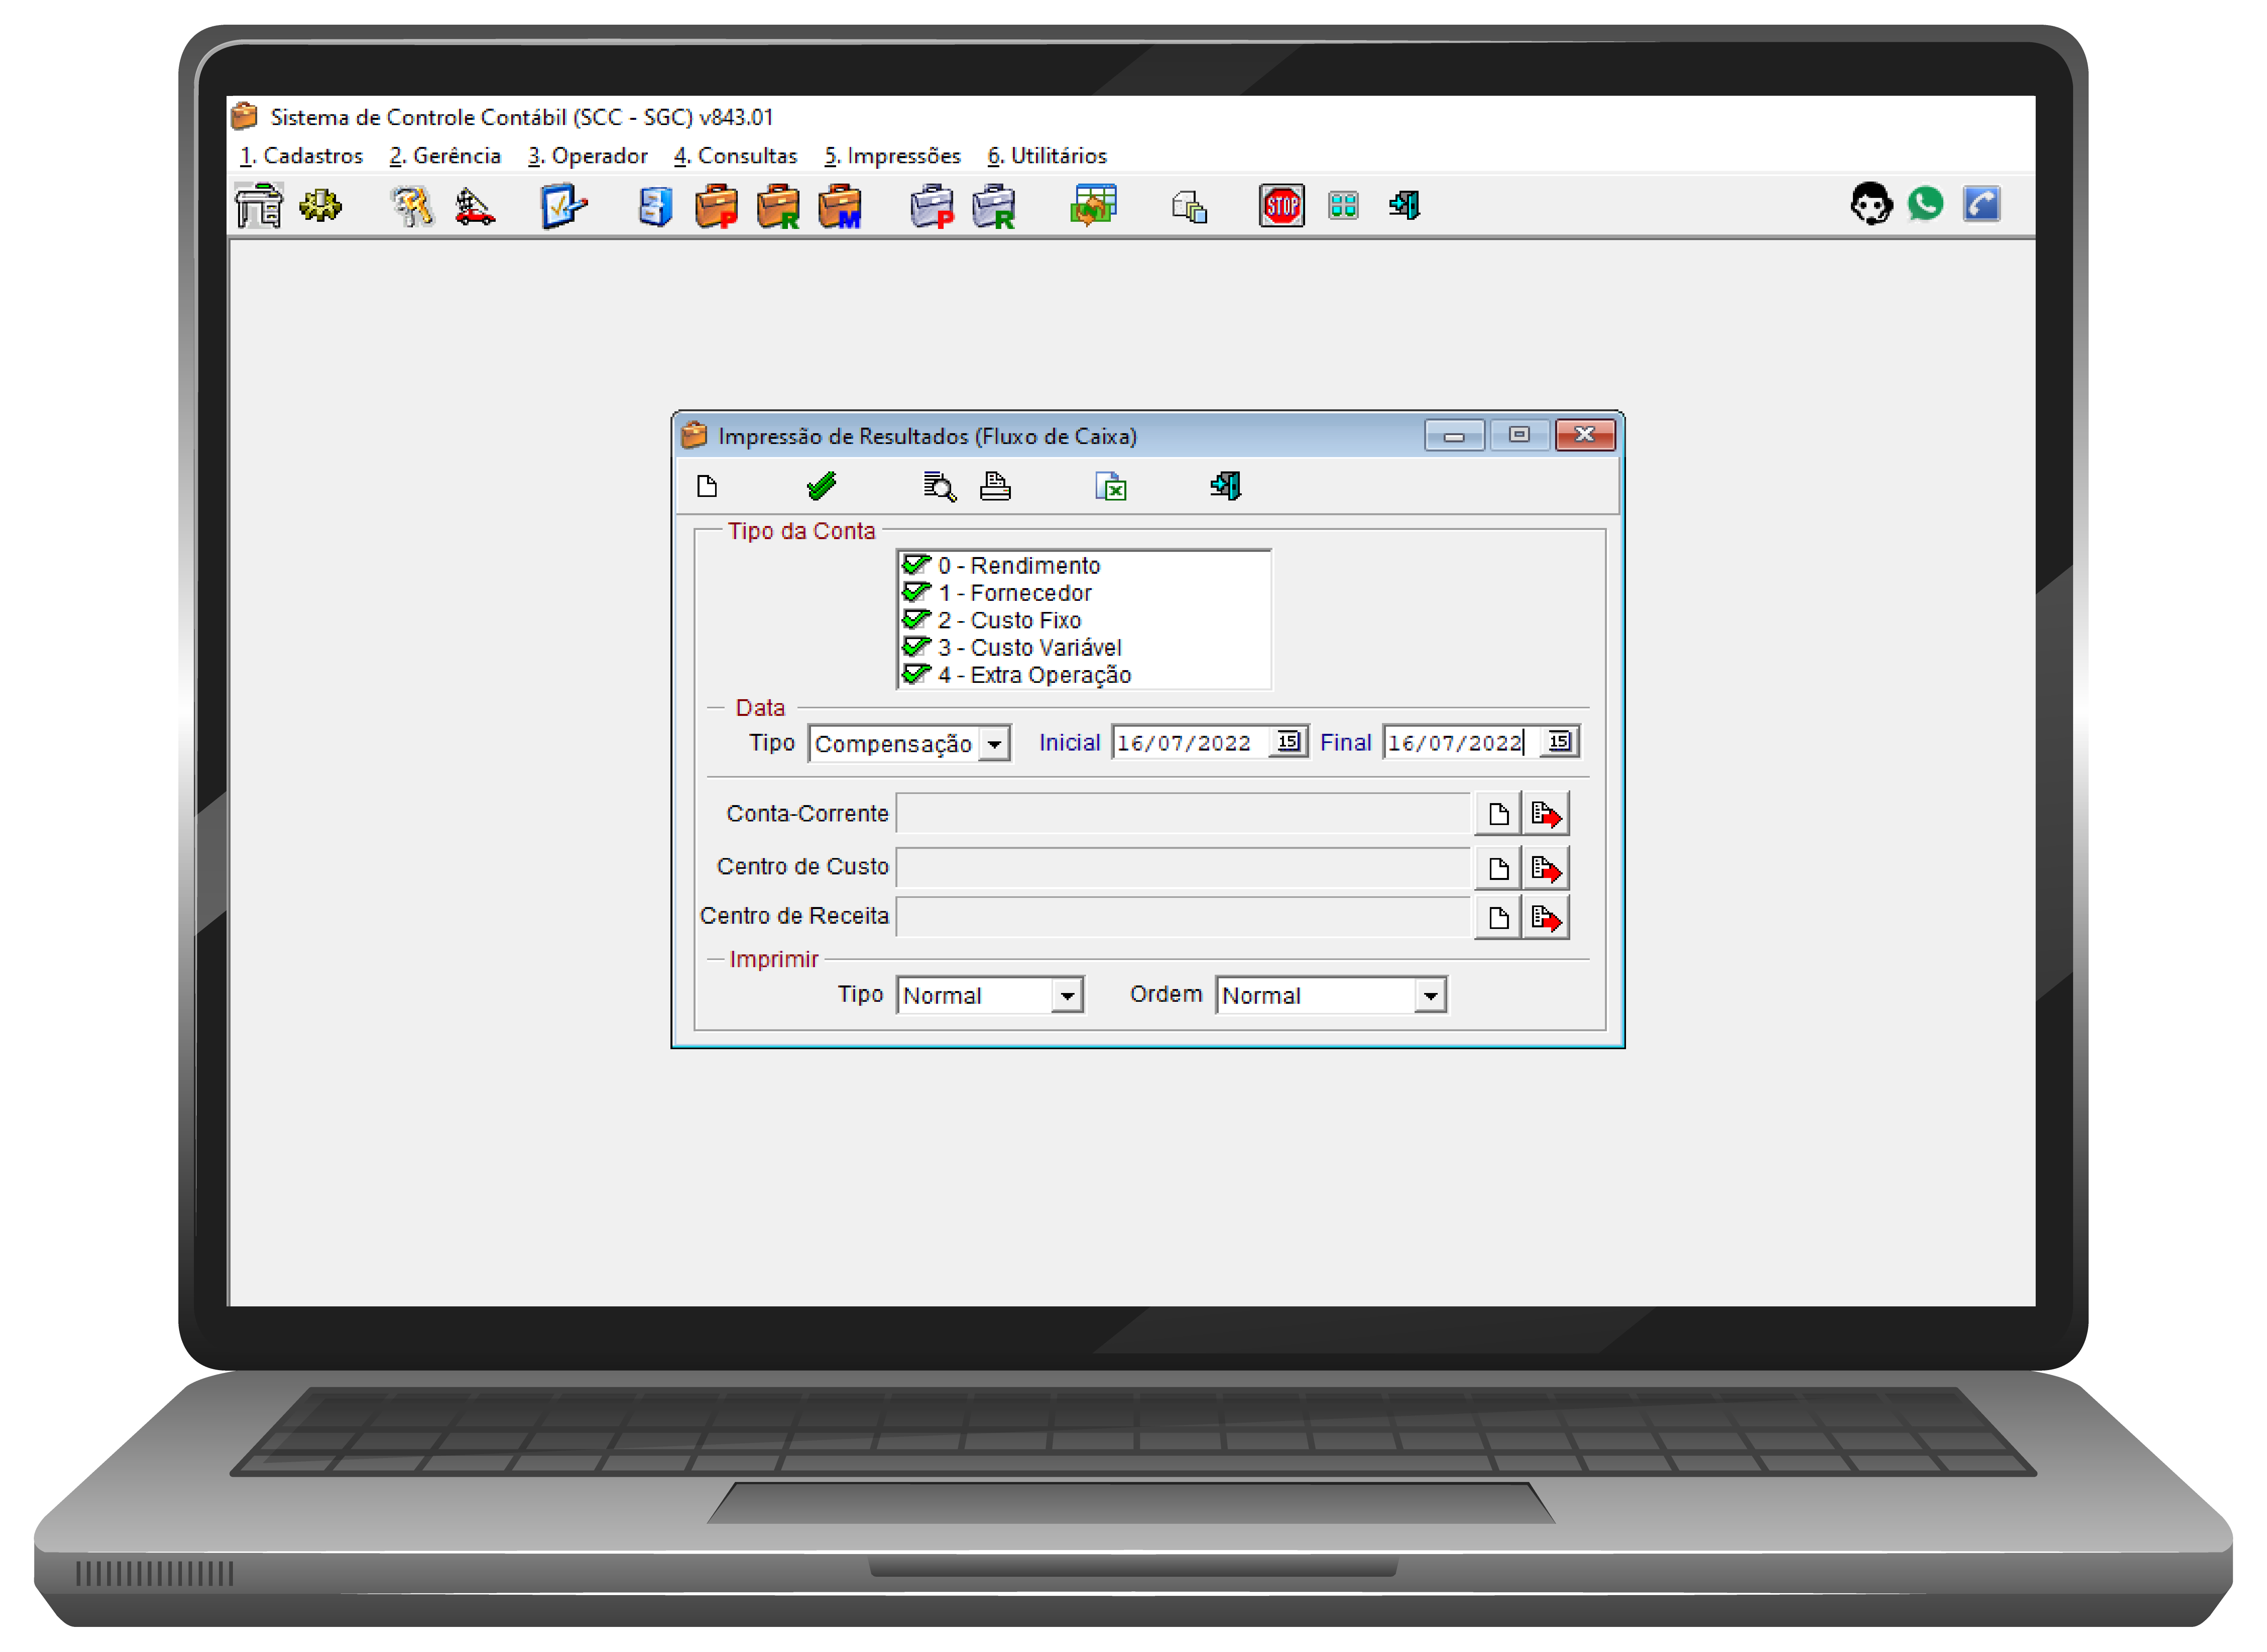Click the cyan four-tile grid icon
This screenshot has width=2267, height=1652.
click(1343, 206)
